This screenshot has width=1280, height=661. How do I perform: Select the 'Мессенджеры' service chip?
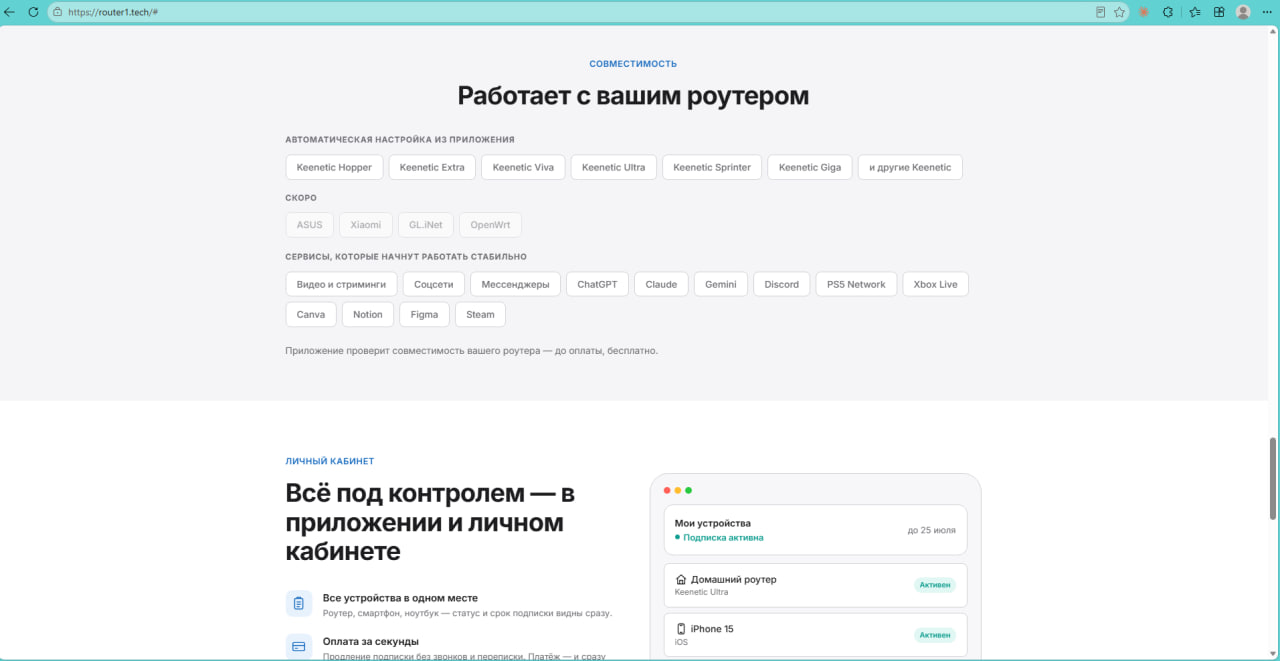coord(515,284)
